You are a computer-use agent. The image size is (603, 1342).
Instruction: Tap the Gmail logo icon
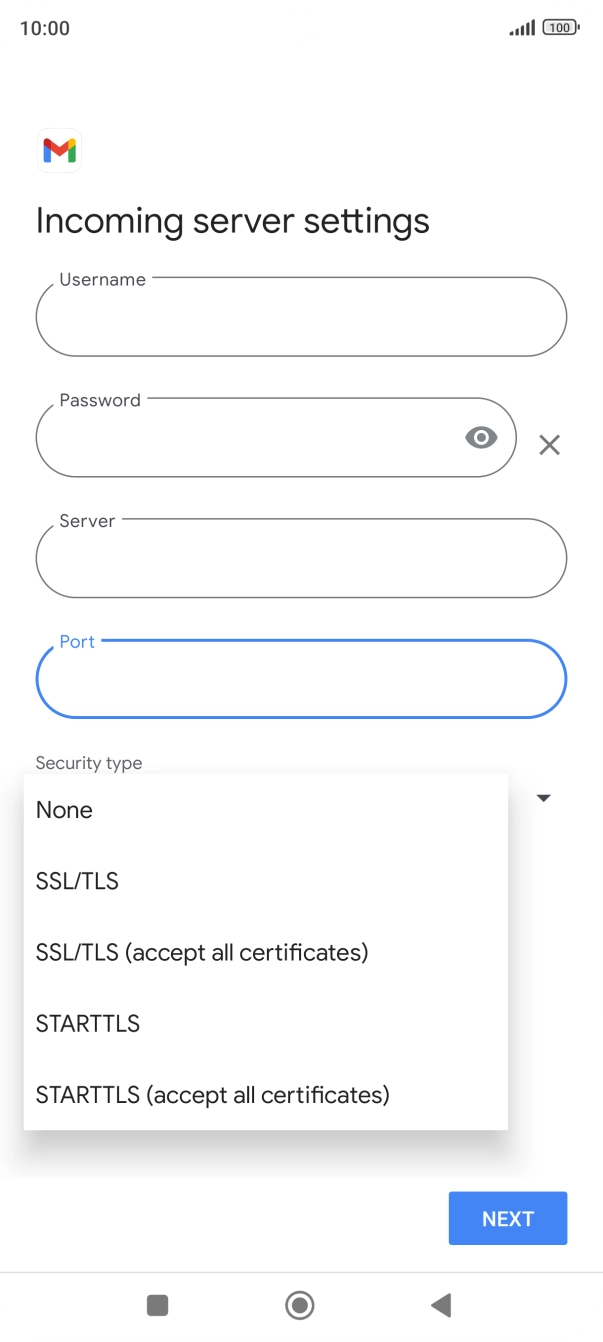click(59, 151)
